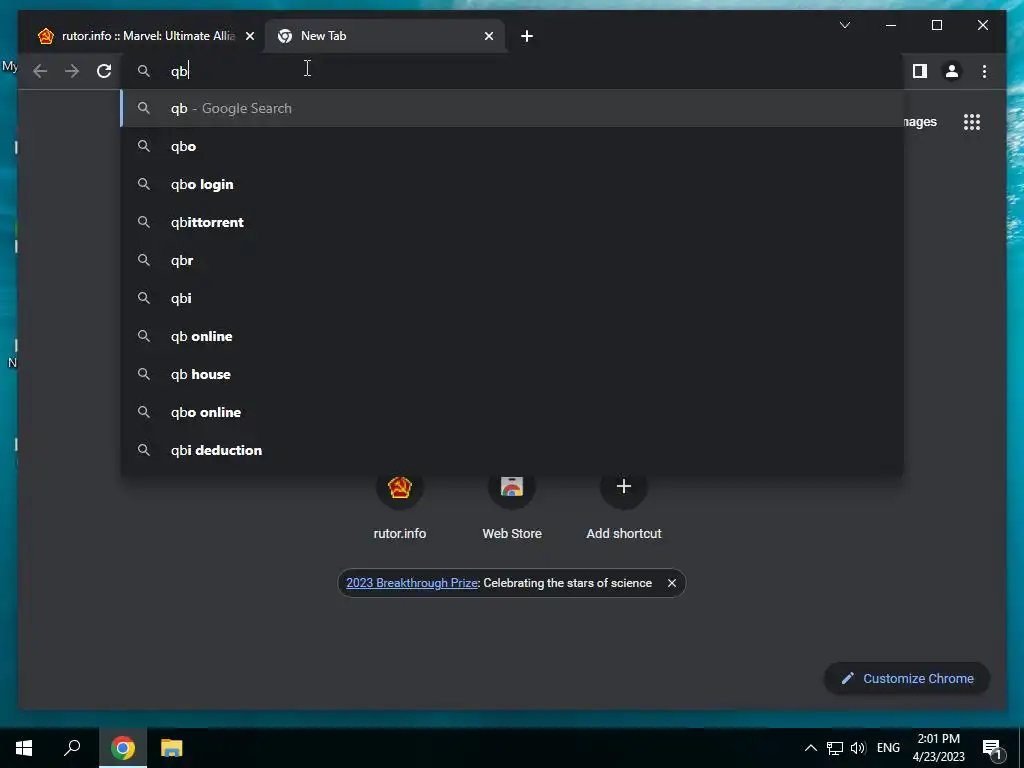
Task: Pick the 'qb house' suggestion
Action: point(512,374)
